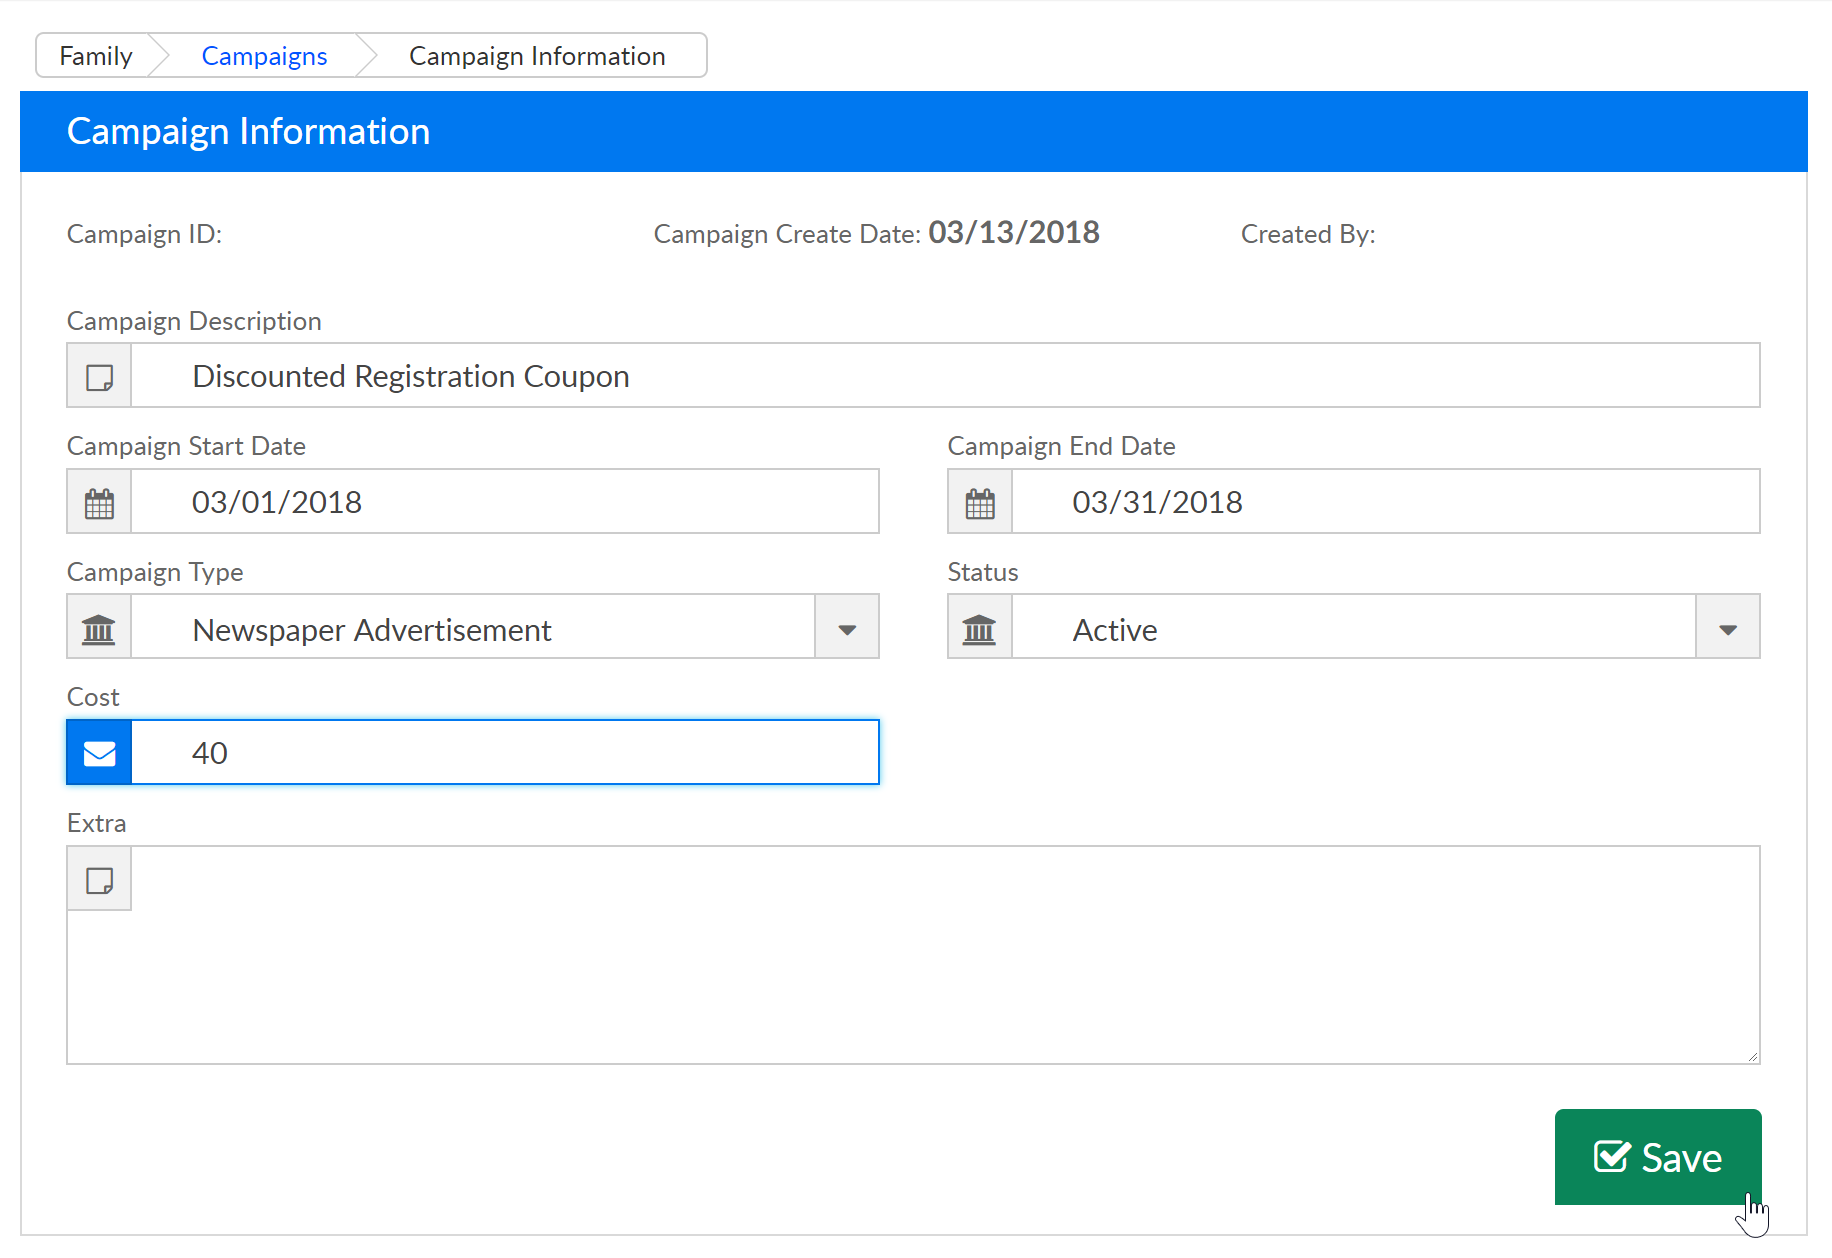This screenshot has width=1832, height=1258.
Task: Click the Created By label
Action: pos(1308,234)
